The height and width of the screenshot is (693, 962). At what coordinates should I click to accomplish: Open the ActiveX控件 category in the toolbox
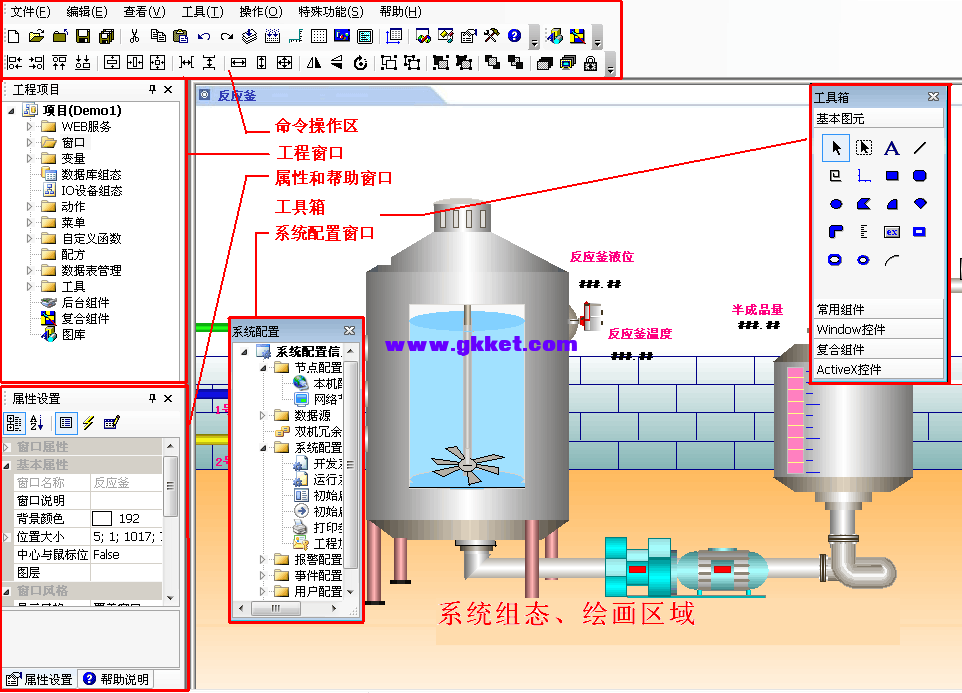[x=878, y=370]
